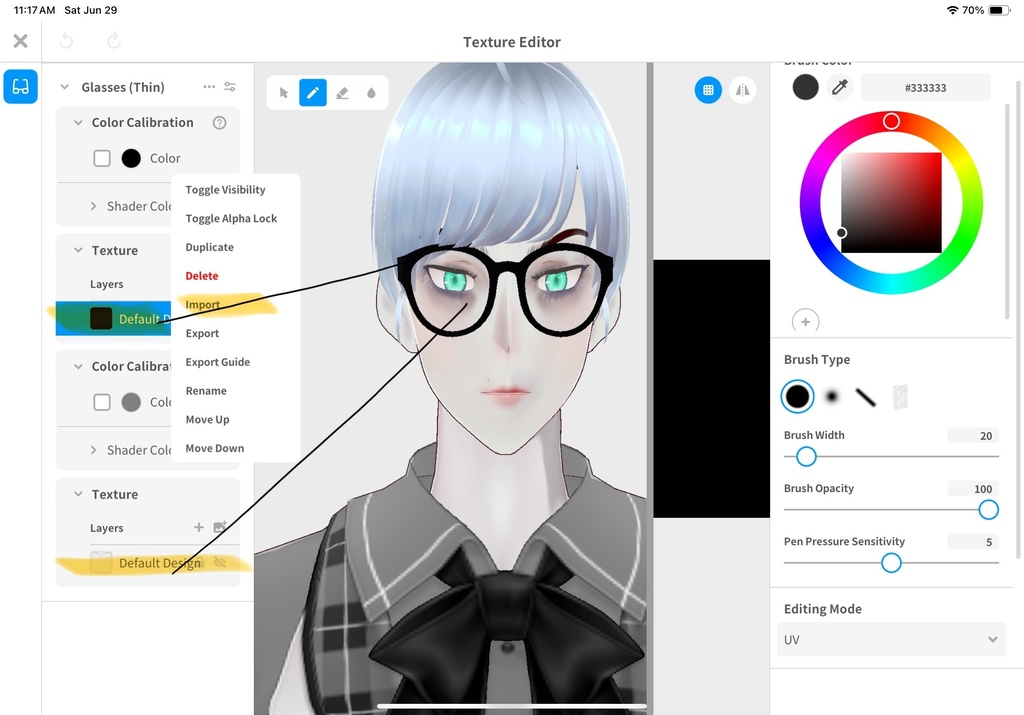Screen dimensions: 1024x715
Task: Select Move Up in the layer menu
Action: pos(207,419)
